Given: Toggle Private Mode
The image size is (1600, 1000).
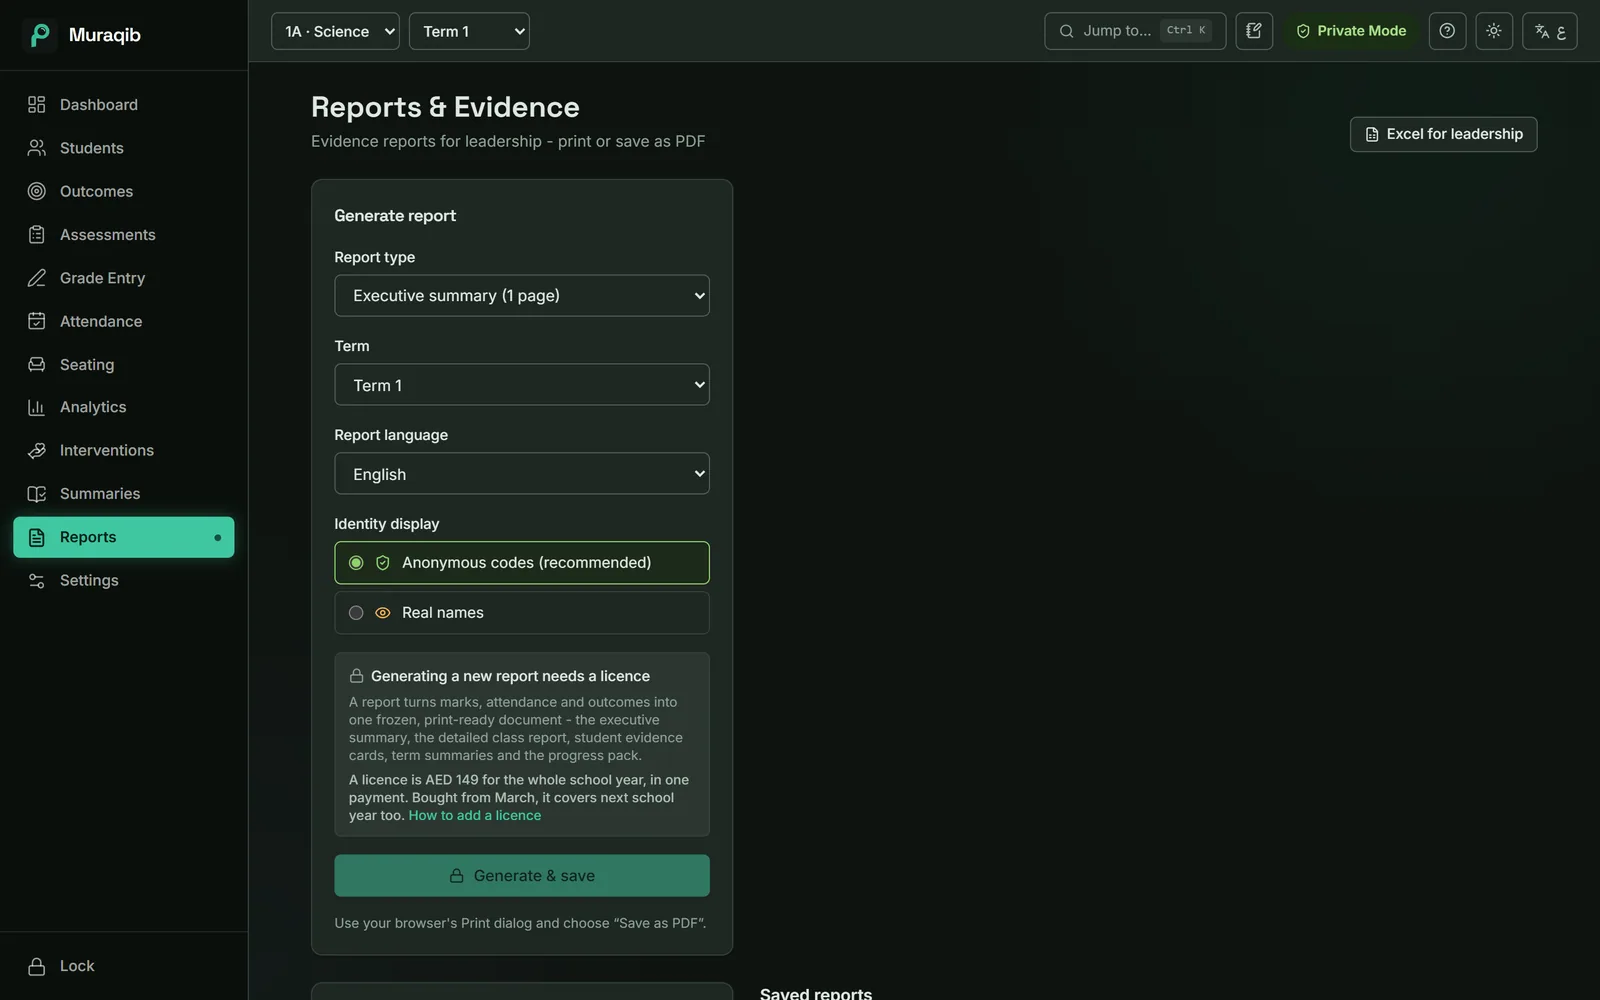Looking at the screenshot, I should point(1351,31).
